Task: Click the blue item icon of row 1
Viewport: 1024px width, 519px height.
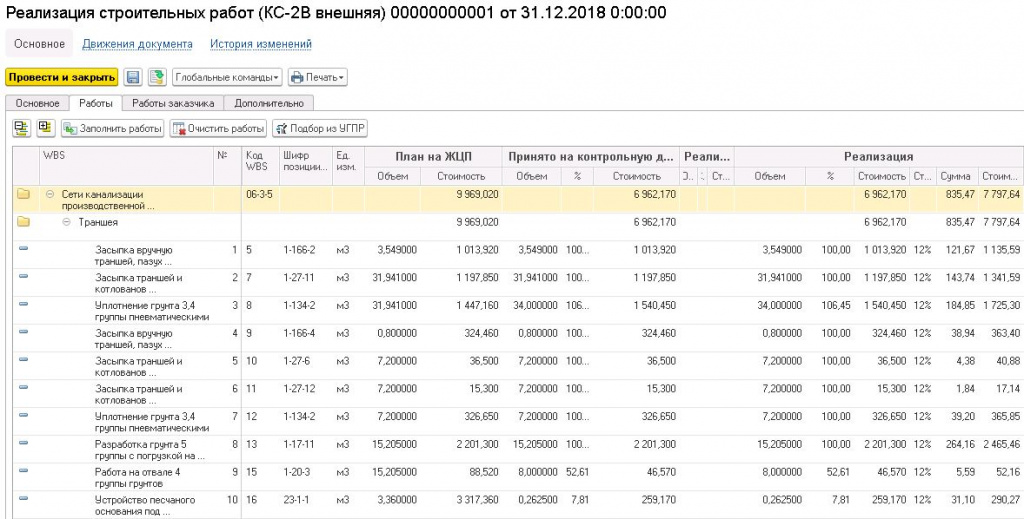Action: pos(23,249)
